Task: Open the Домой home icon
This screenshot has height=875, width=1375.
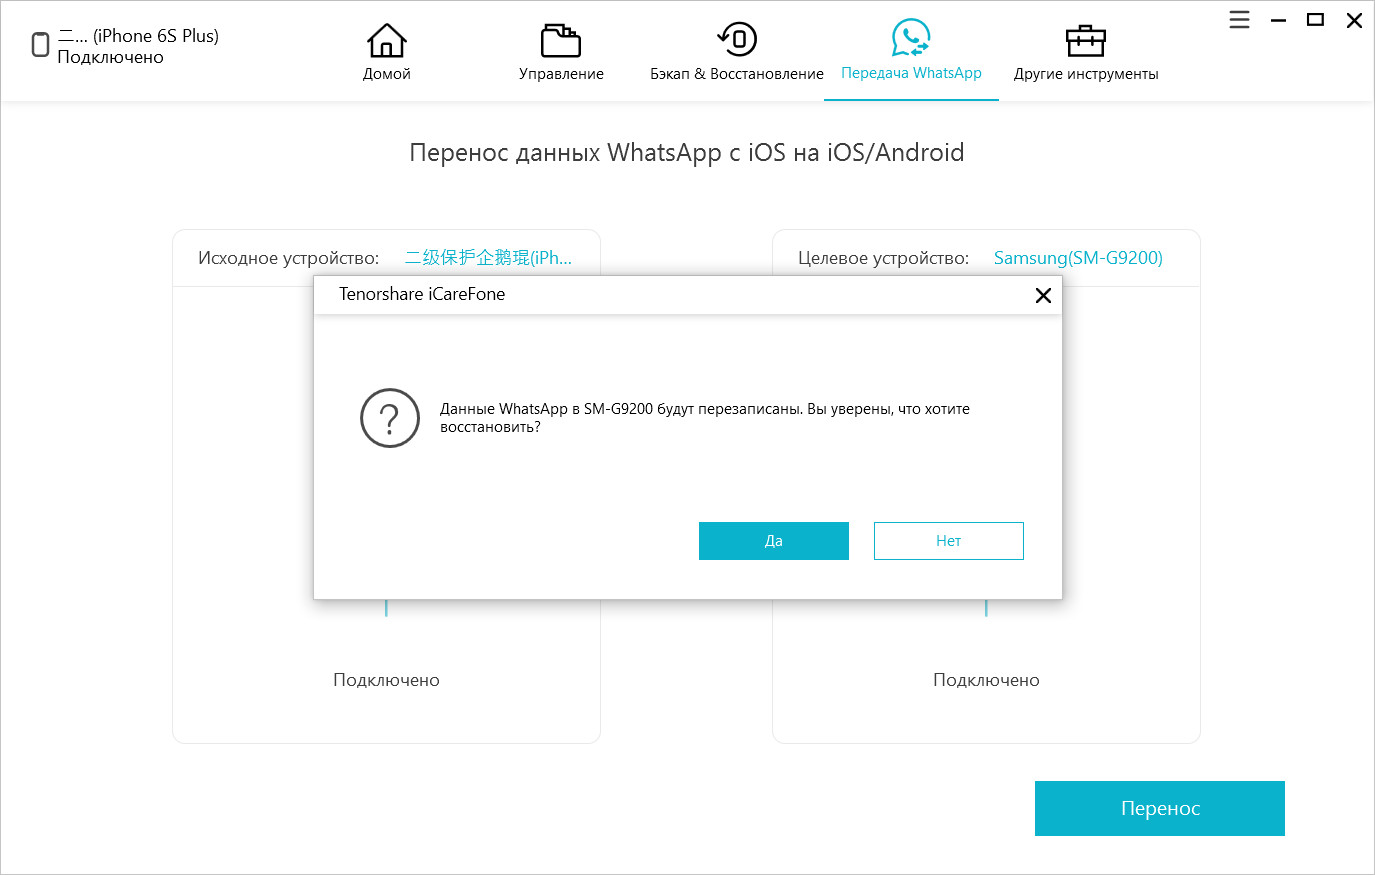Action: tap(386, 40)
